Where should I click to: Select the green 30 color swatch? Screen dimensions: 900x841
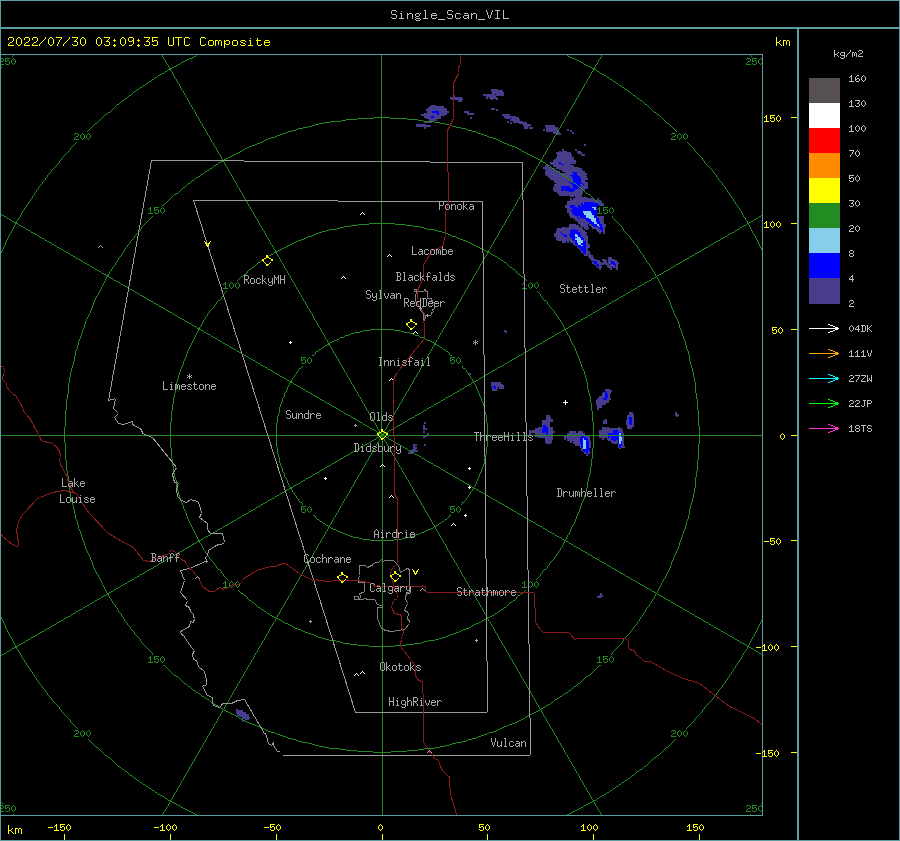tap(824, 216)
